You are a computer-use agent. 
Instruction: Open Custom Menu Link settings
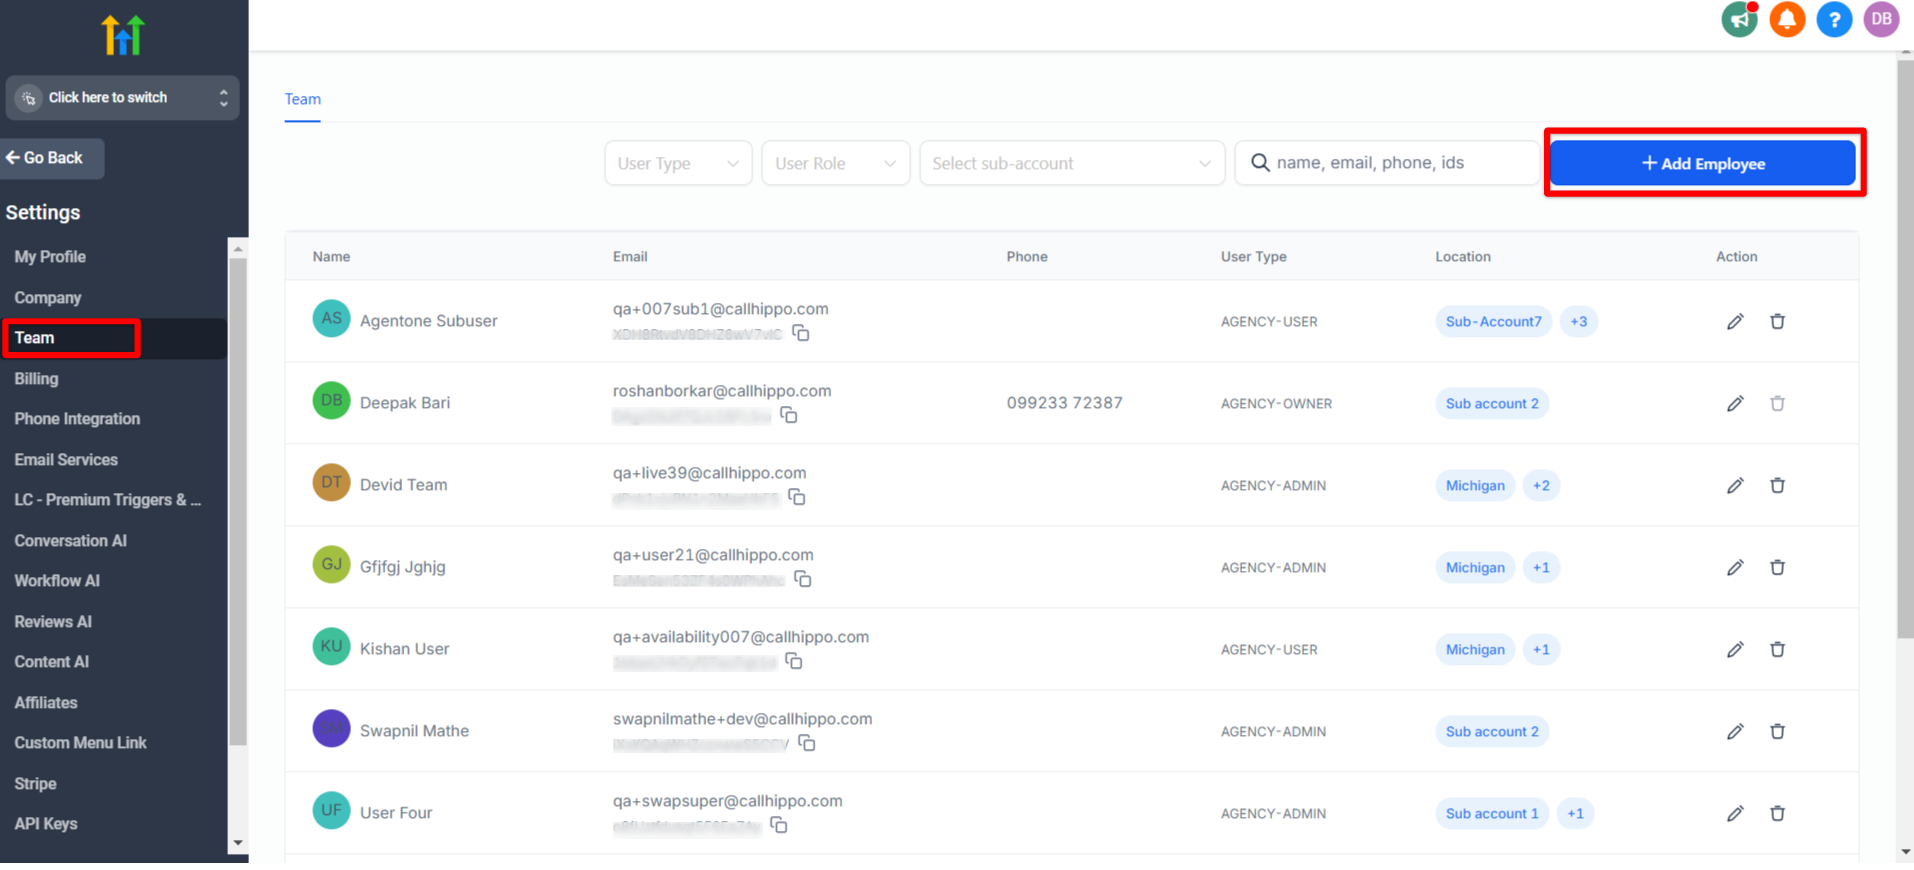[80, 743]
